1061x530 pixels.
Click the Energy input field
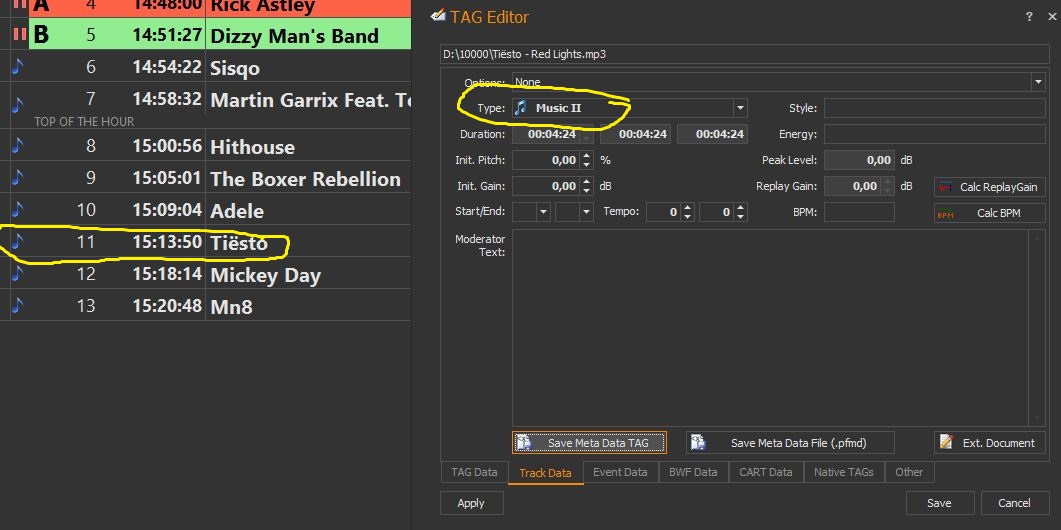coord(934,134)
